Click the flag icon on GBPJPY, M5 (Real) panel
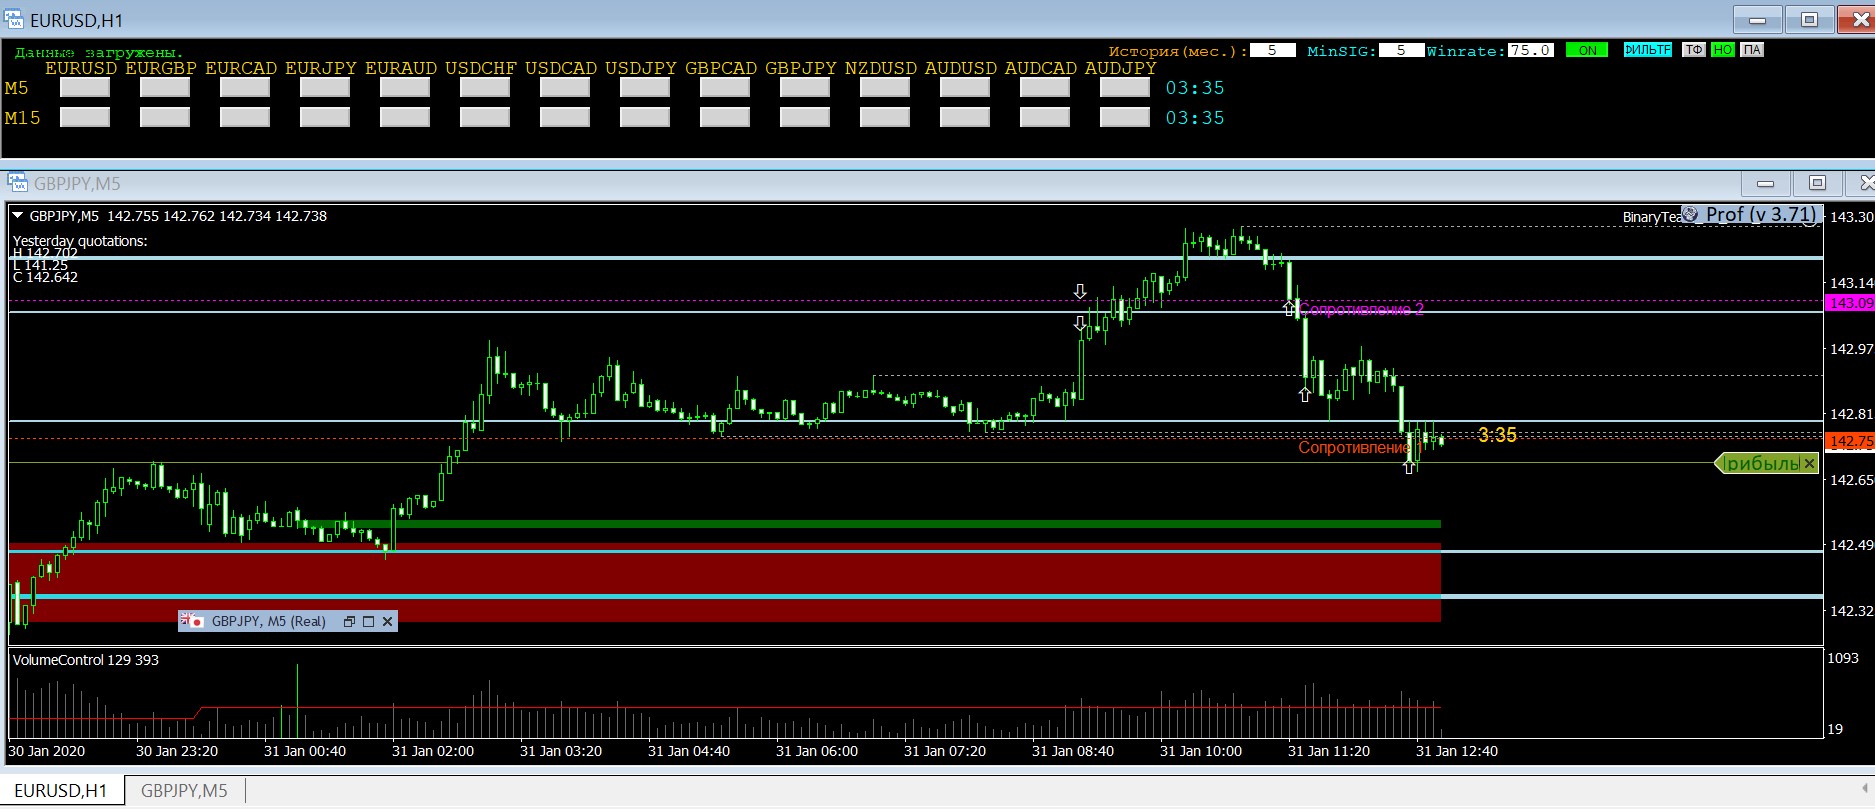Screen dimensions: 1875x809 [191, 621]
